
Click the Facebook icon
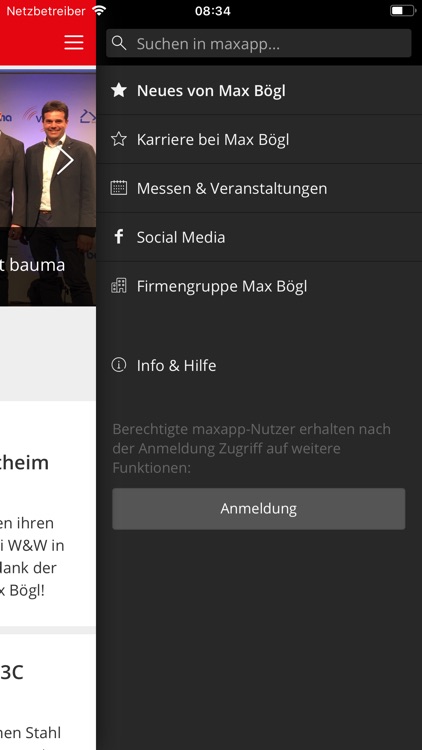tap(119, 237)
